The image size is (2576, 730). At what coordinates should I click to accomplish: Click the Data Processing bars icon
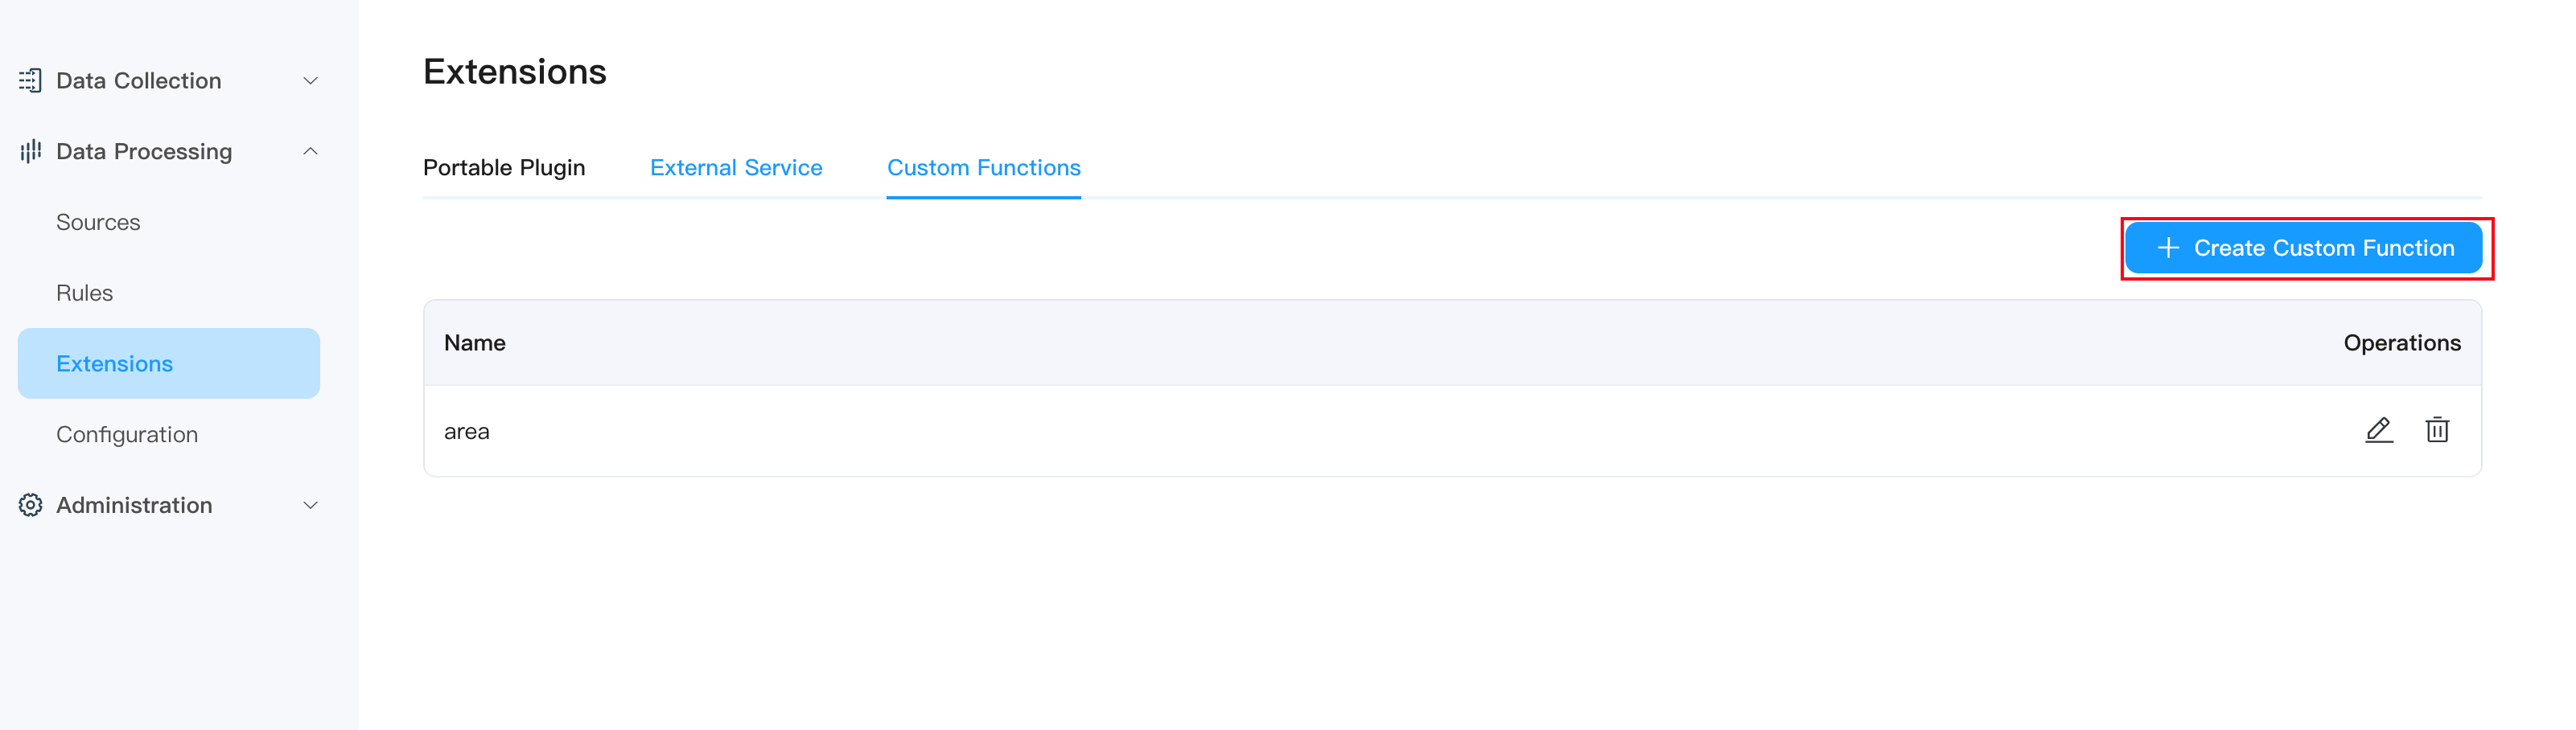click(30, 151)
